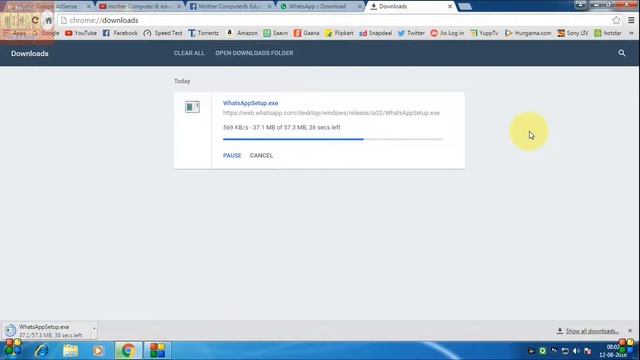Open the Hungama.com bookmark
The image size is (640, 360).
[528, 33]
